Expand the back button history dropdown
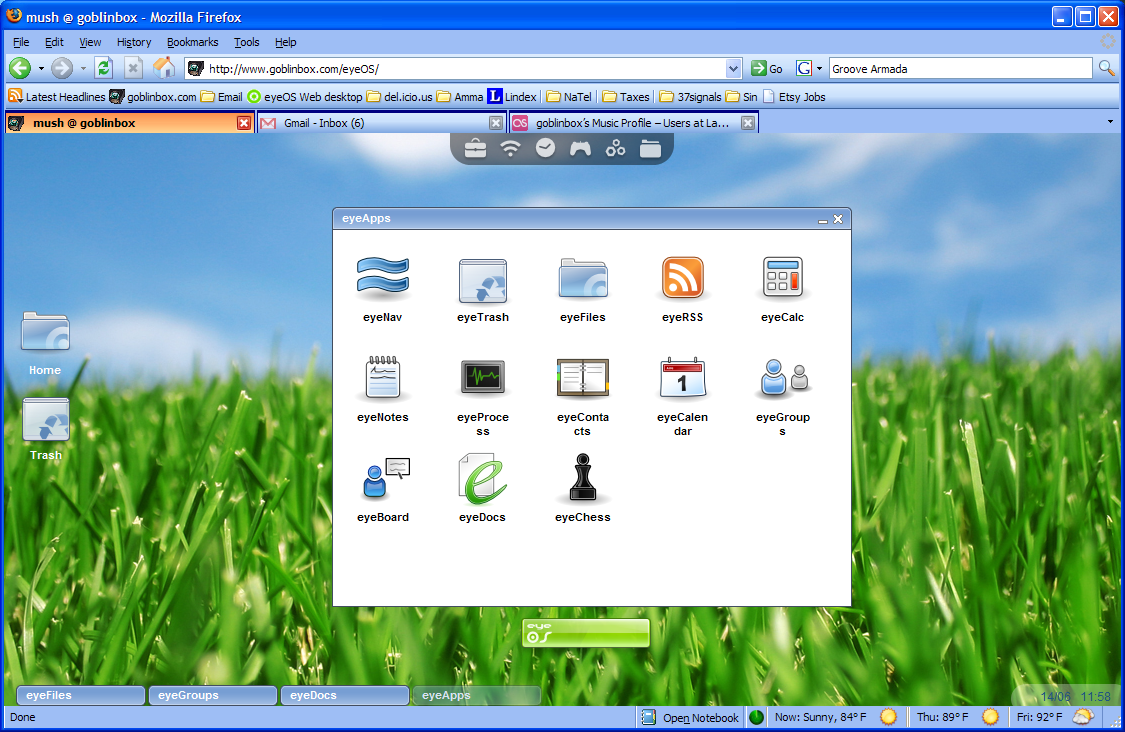1125x732 pixels. 41,69
